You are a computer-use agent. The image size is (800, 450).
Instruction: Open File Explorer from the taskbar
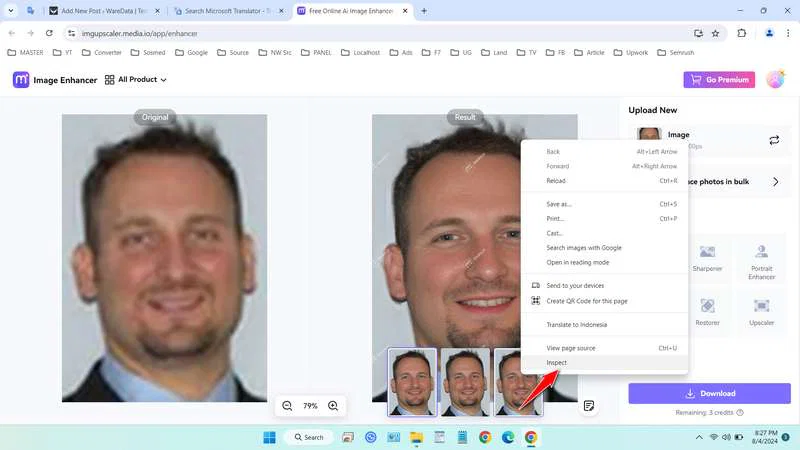[417, 437]
